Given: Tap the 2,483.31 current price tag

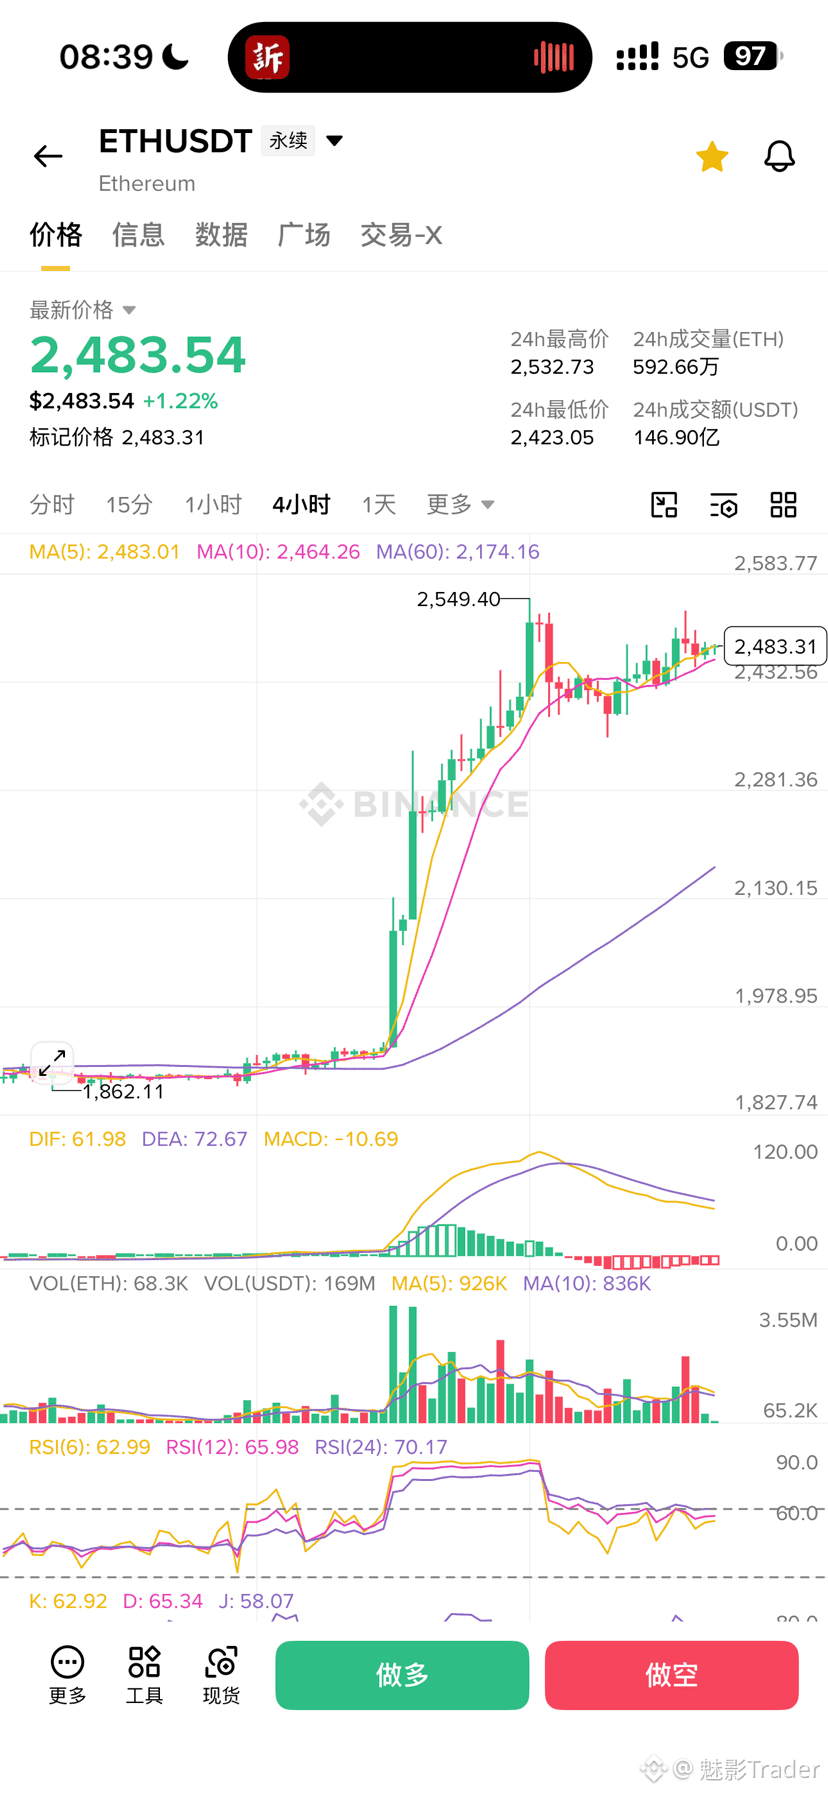Looking at the screenshot, I should pyautogui.click(x=775, y=646).
